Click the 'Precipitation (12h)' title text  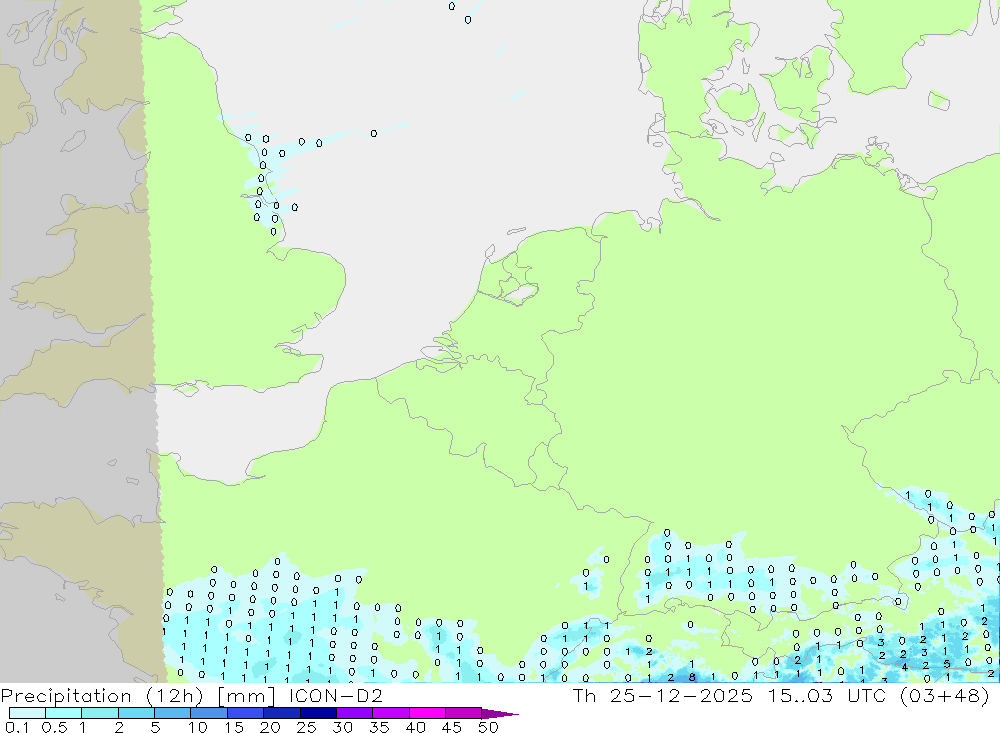[102, 696]
